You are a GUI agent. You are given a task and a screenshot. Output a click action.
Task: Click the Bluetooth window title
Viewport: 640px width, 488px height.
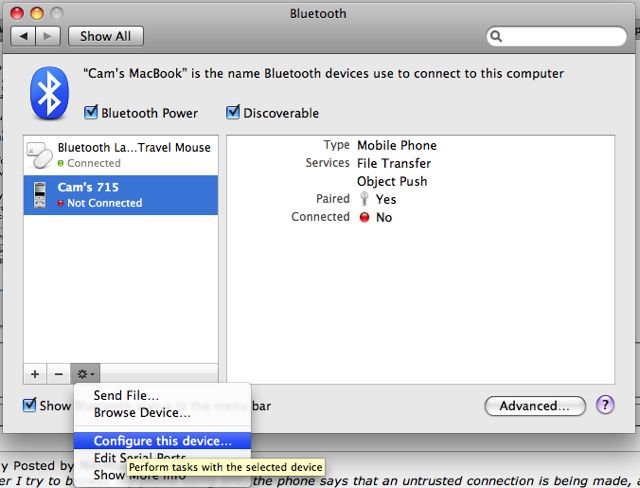318,13
